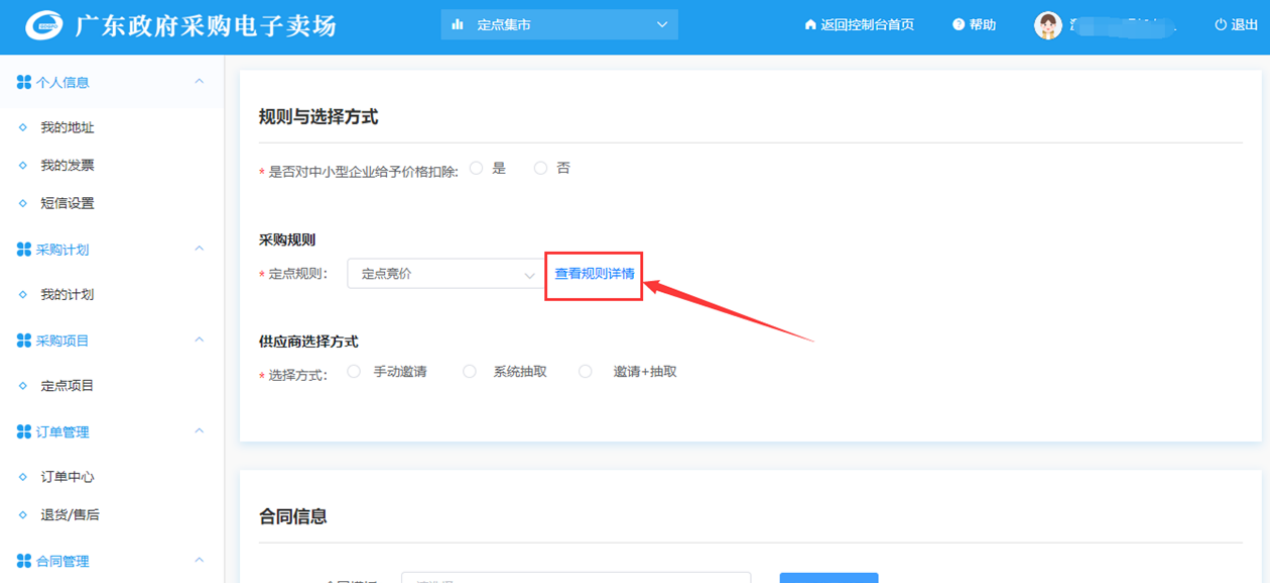Choose 邀请+抽取 supplier selection method
This screenshot has height=583, width=1270.
click(586, 371)
